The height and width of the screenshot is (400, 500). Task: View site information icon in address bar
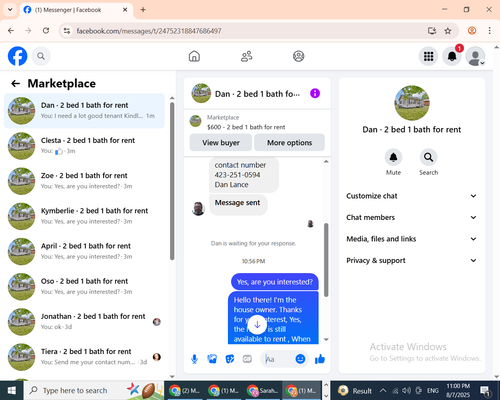click(x=67, y=31)
